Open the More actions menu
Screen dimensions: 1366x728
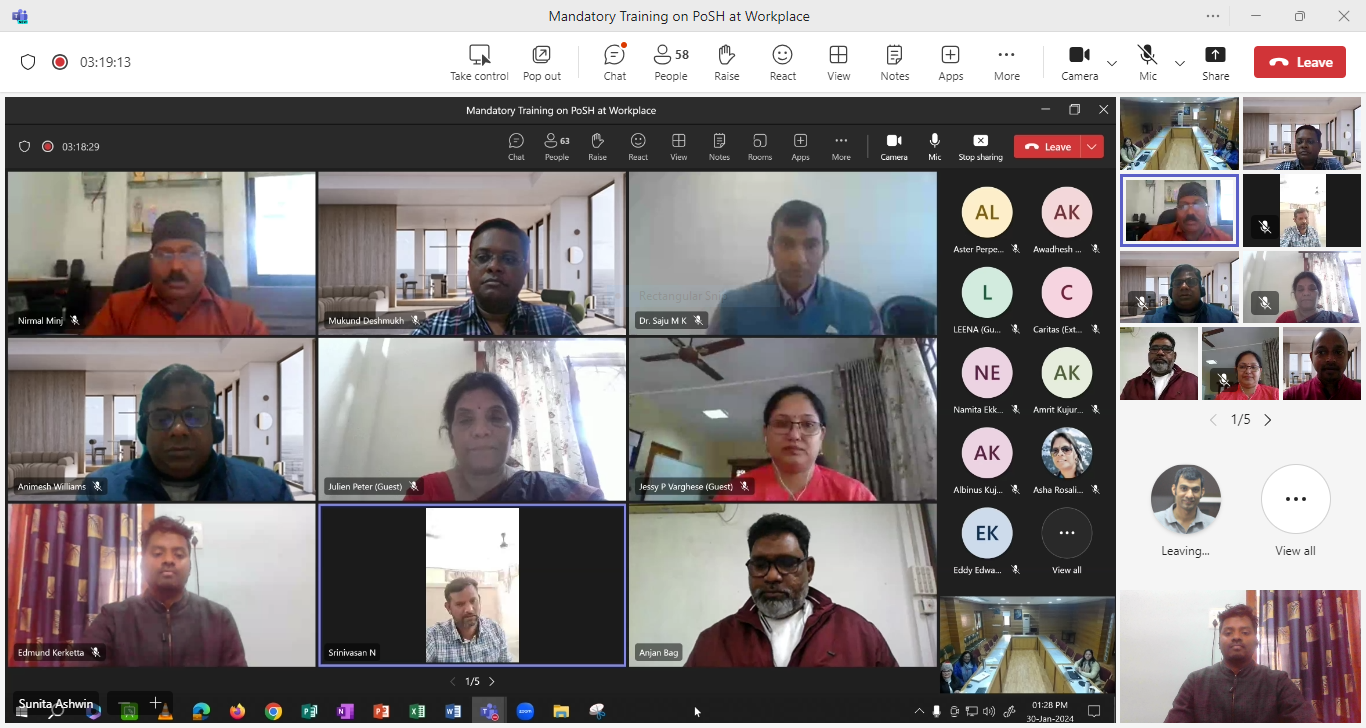(x=1007, y=62)
